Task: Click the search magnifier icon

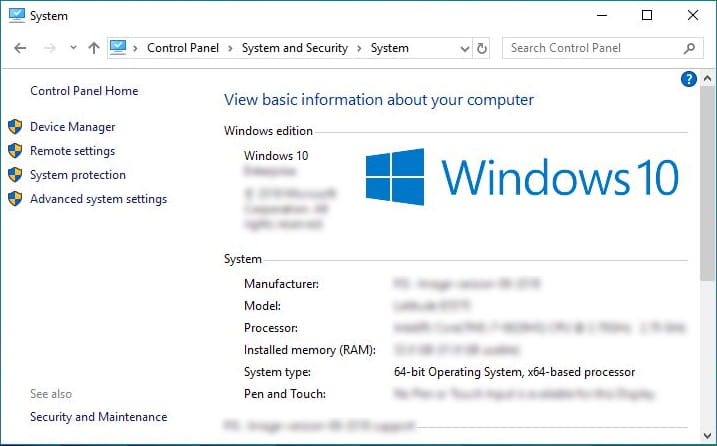Action: coord(689,48)
